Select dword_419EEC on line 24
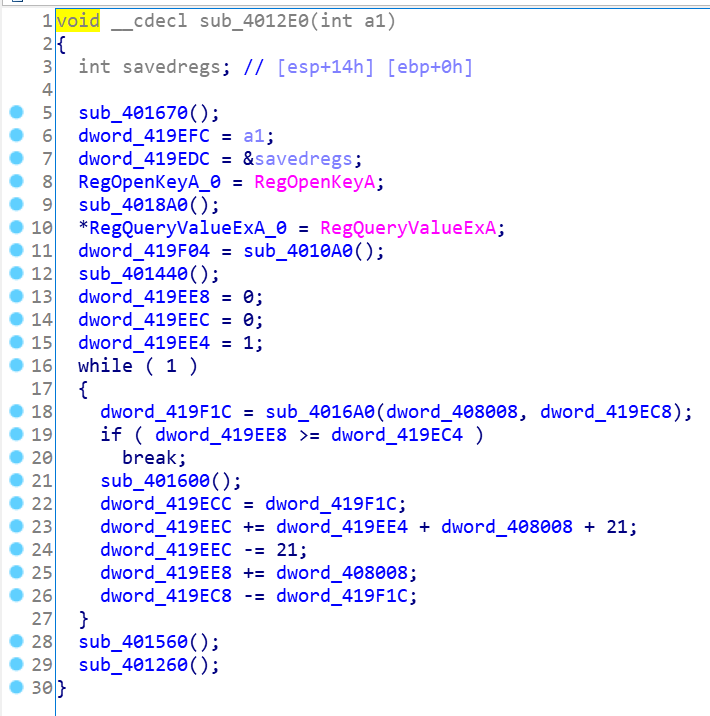The height and width of the screenshot is (716, 710). (166, 550)
